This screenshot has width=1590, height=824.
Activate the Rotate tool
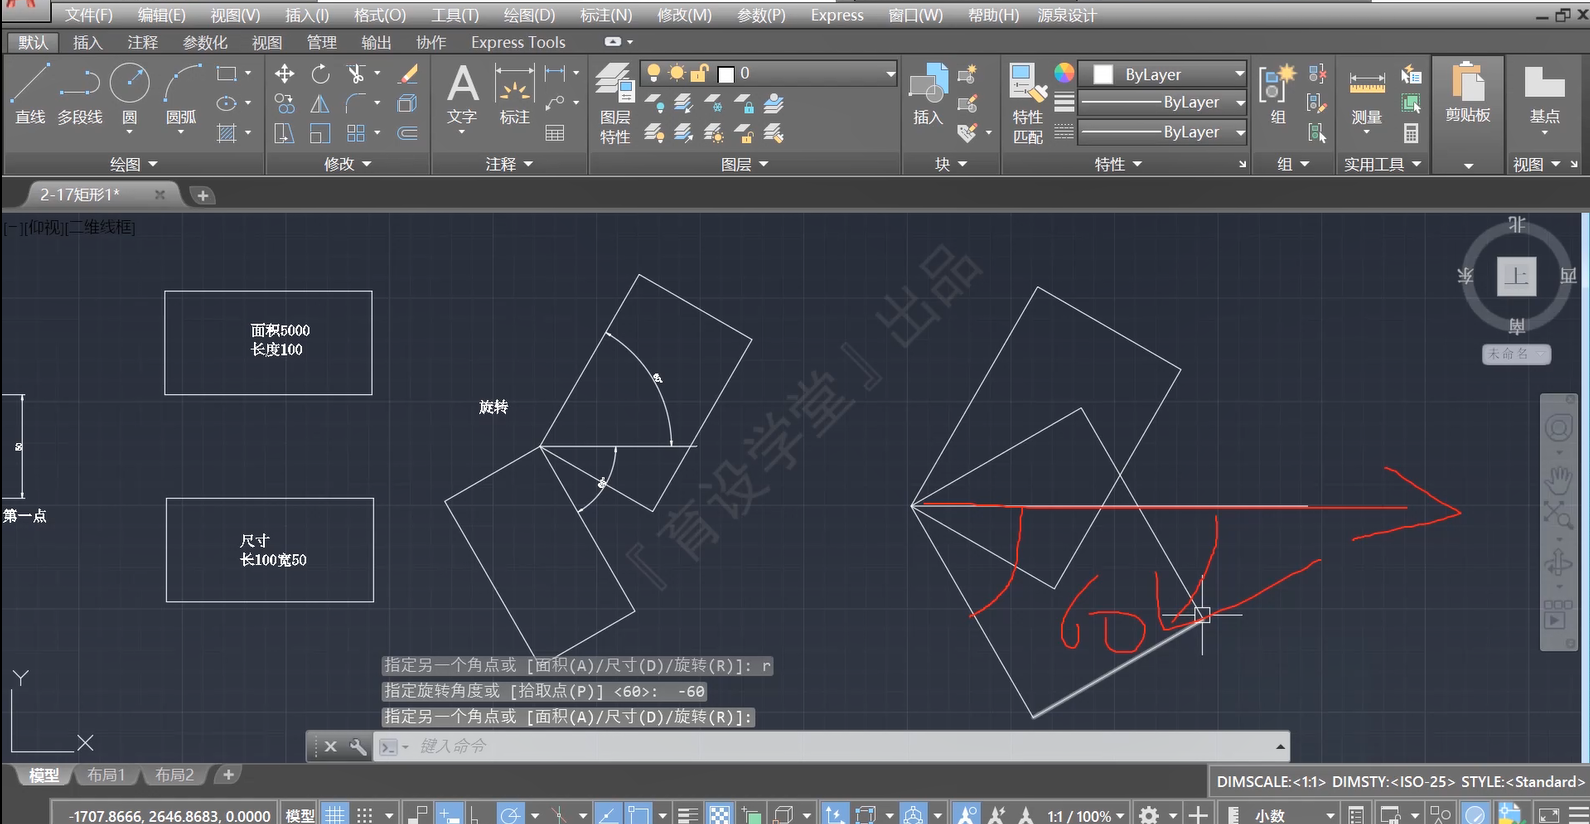320,74
